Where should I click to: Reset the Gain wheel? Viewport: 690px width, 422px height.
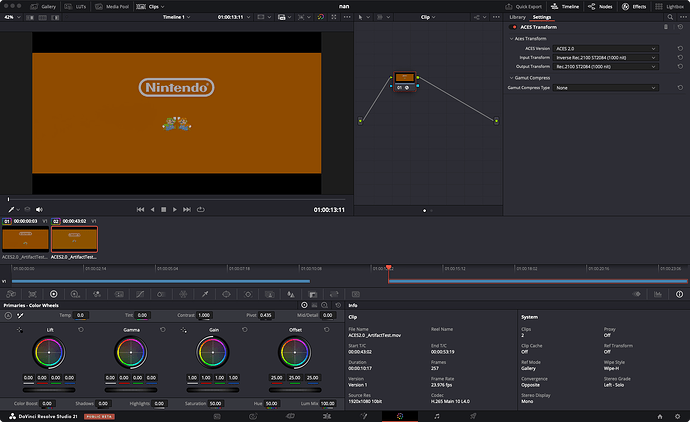(x=245, y=330)
